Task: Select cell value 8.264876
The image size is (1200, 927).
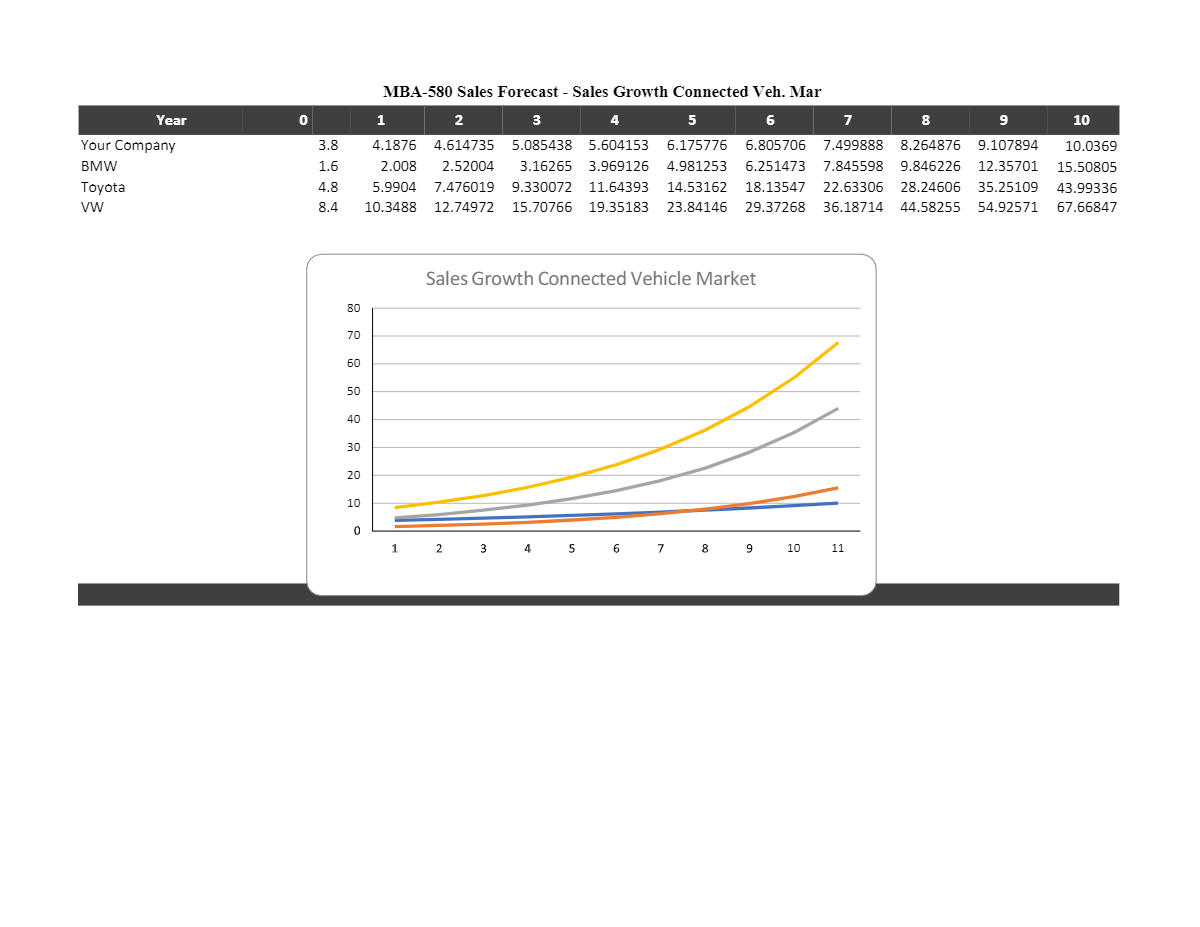Action: coord(930,145)
